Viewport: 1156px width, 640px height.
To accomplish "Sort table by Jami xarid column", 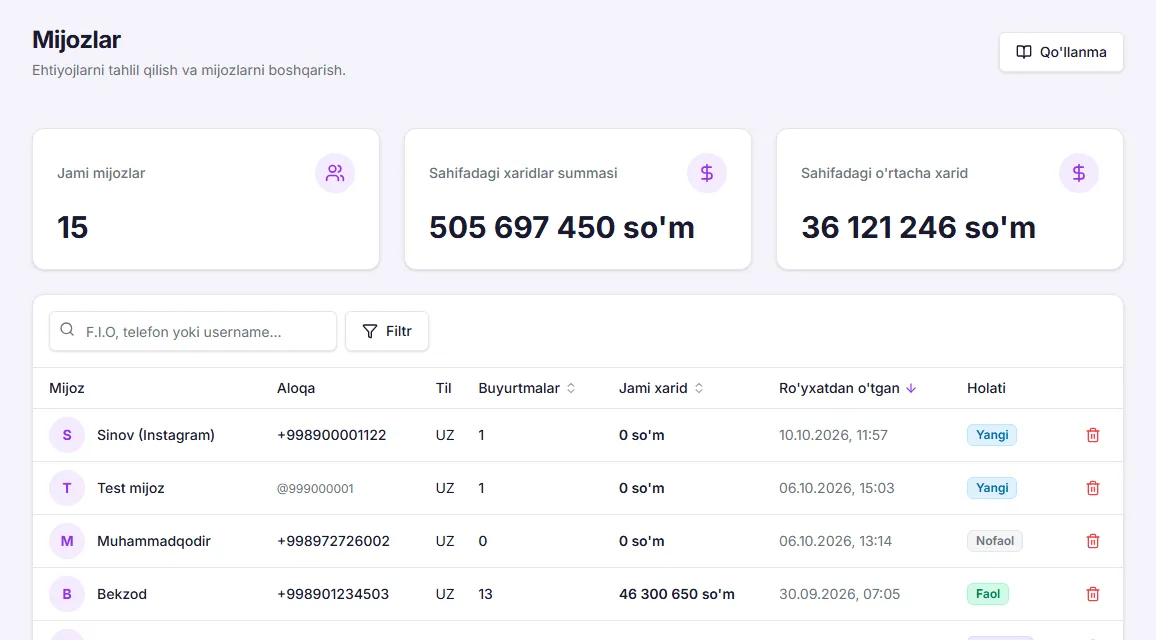I will pyautogui.click(x=661, y=389).
